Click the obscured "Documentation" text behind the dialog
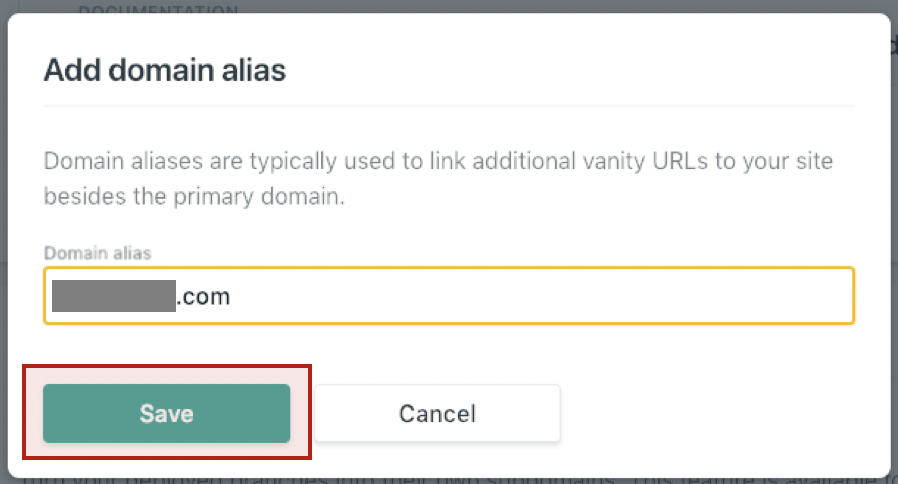The width and height of the screenshot is (898, 484). pos(158,8)
